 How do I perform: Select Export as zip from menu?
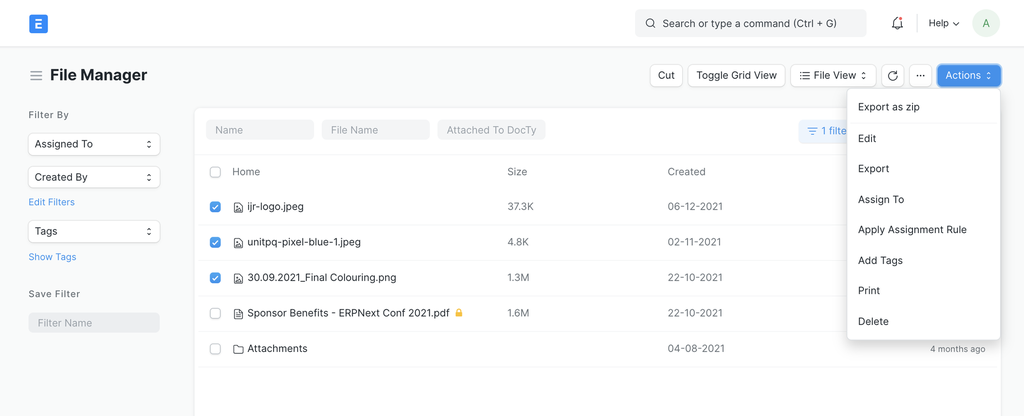888,107
